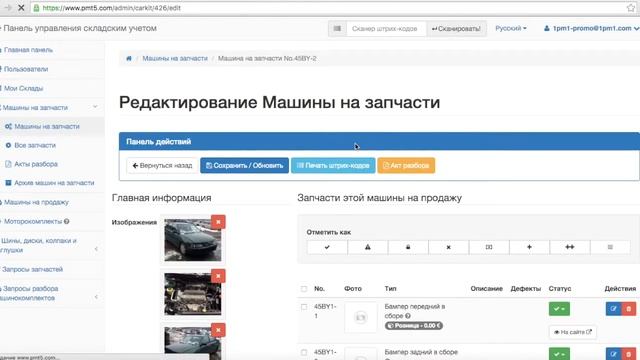This screenshot has width=640, height=360.
Task: Mark selected parts with checkmark icon
Action: [327, 247]
